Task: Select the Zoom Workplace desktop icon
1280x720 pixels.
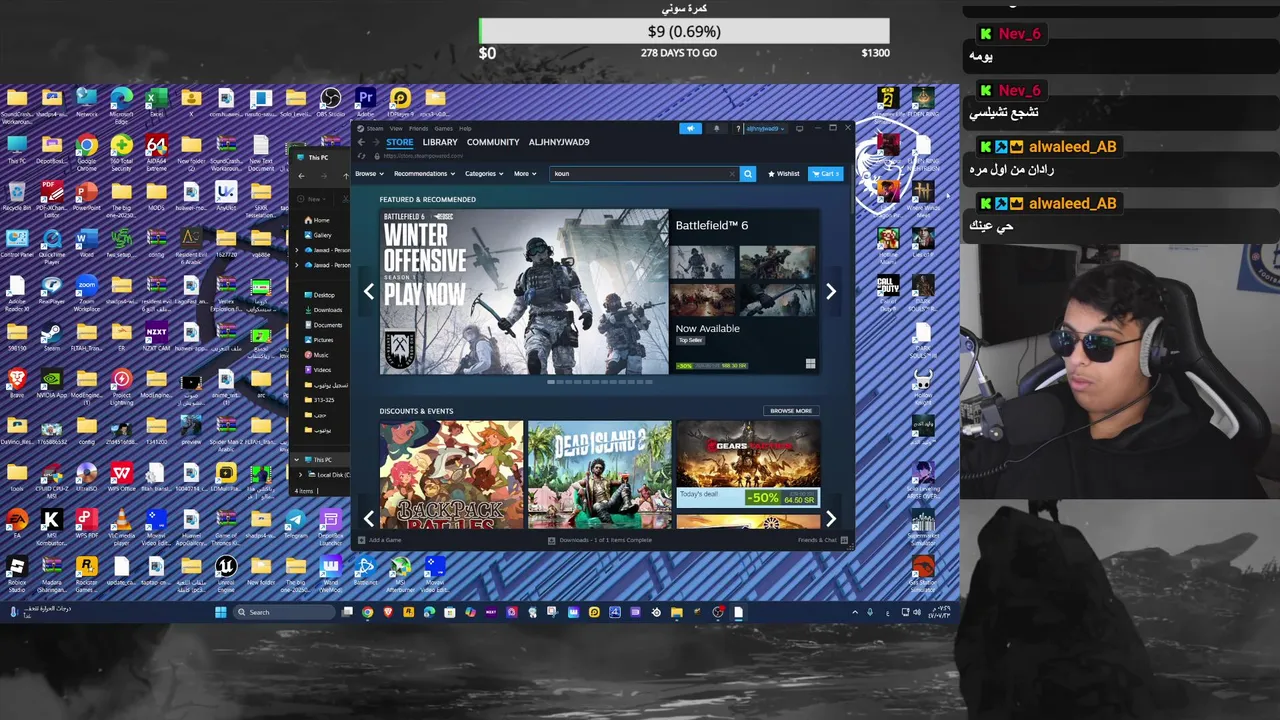Action: pyautogui.click(x=87, y=292)
